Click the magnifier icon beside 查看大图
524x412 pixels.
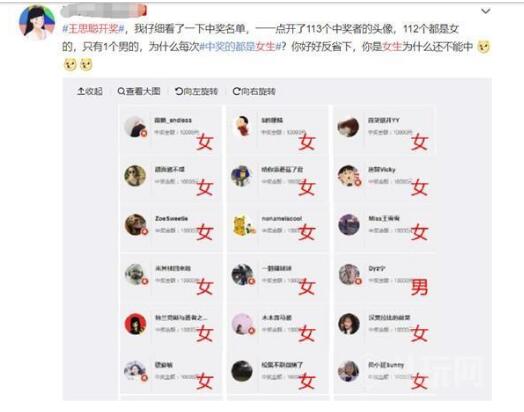tap(121, 91)
